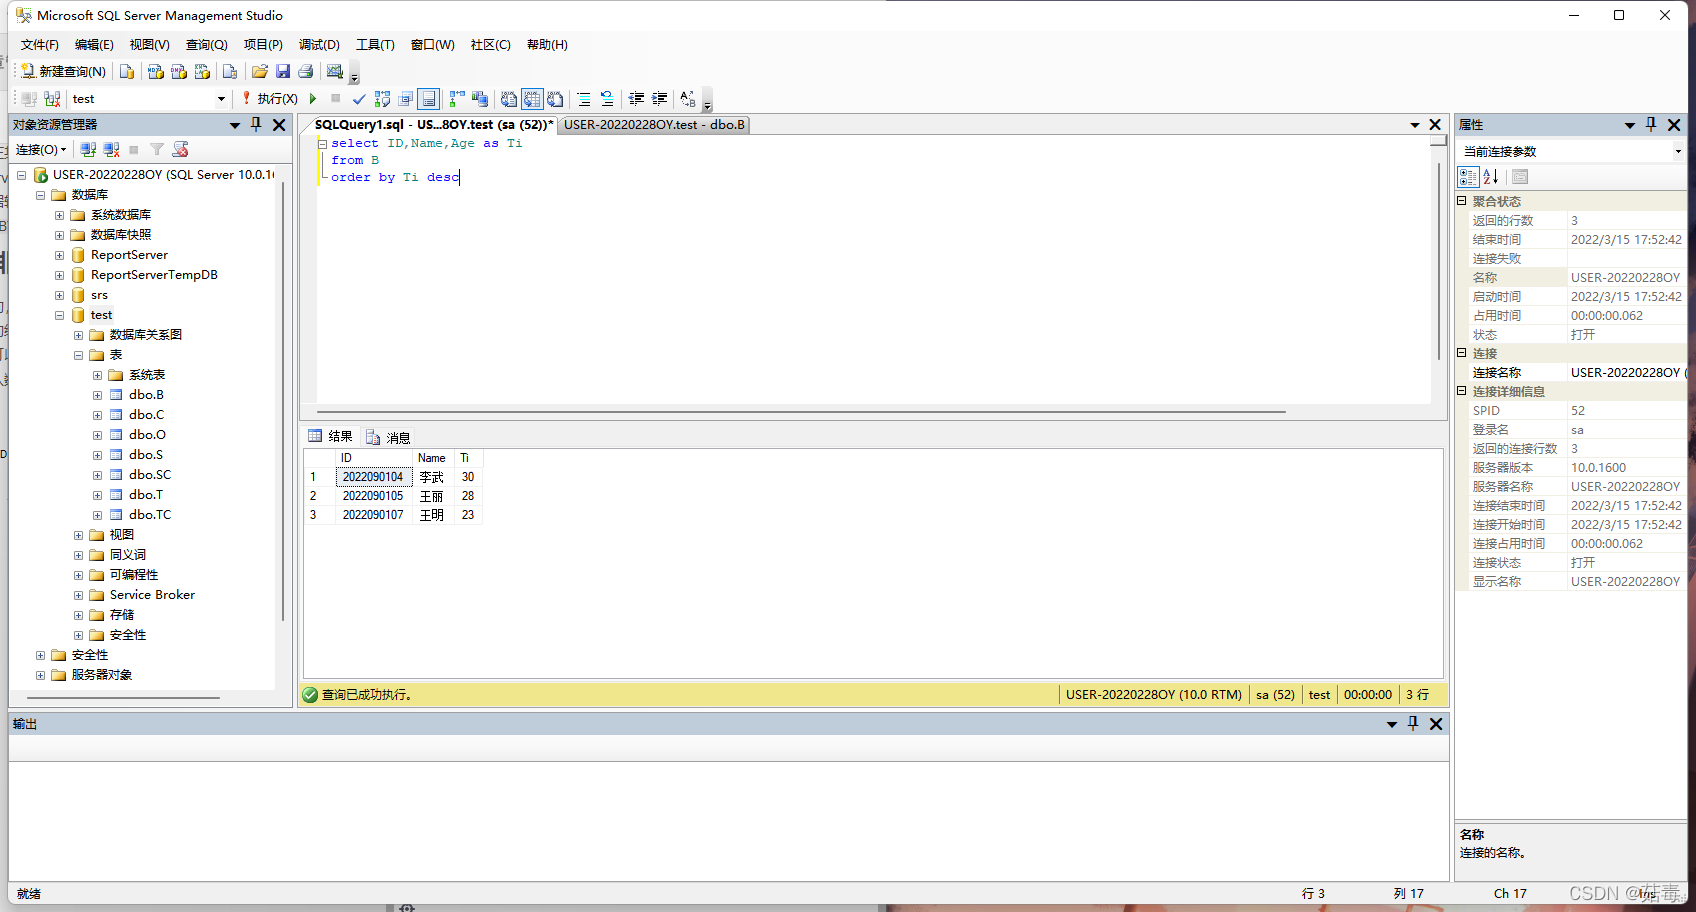Screen dimensions: 1696x912
Task: Click the Analysis Services DMX Query icon
Action: click(x=179, y=71)
